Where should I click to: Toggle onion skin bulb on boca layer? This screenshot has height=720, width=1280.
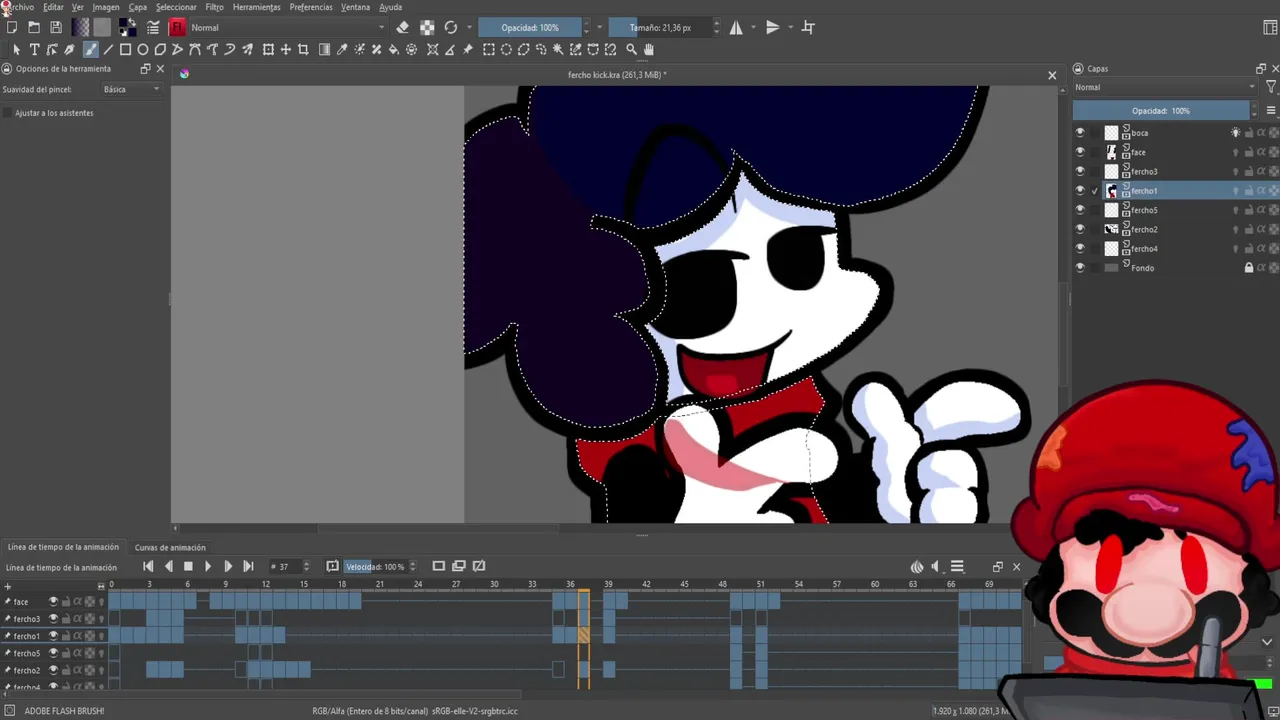point(1236,132)
